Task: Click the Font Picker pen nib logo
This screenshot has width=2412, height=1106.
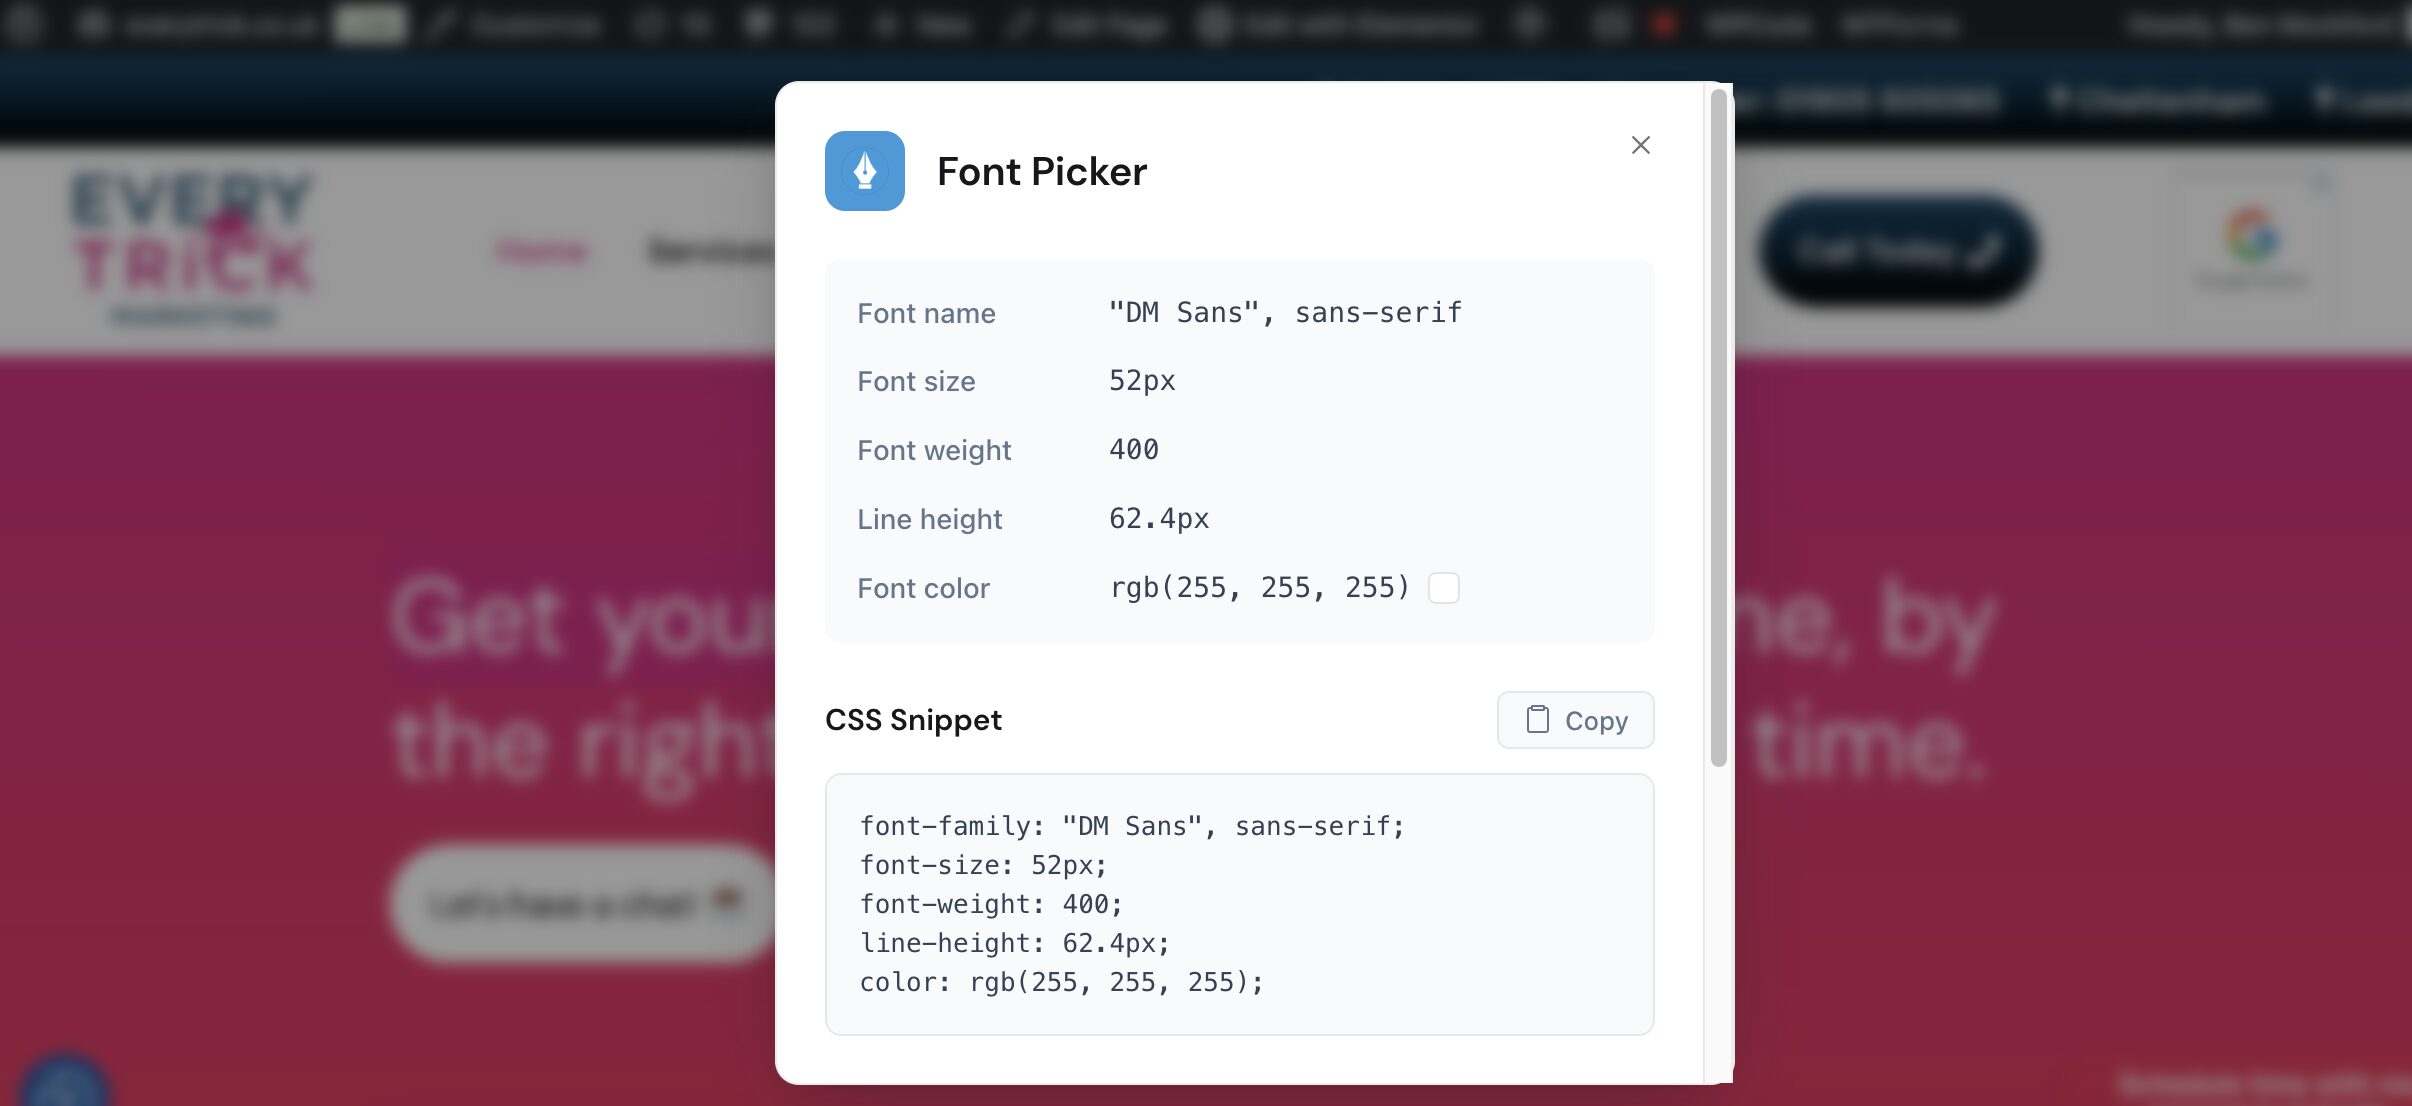Action: tap(865, 171)
